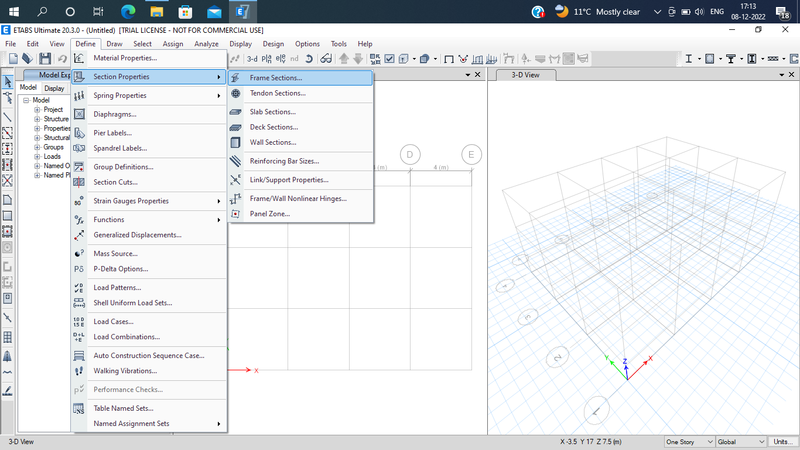The image size is (800, 450).
Task: Open the Named Assignment Sets submenu
Action: point(149,423)
